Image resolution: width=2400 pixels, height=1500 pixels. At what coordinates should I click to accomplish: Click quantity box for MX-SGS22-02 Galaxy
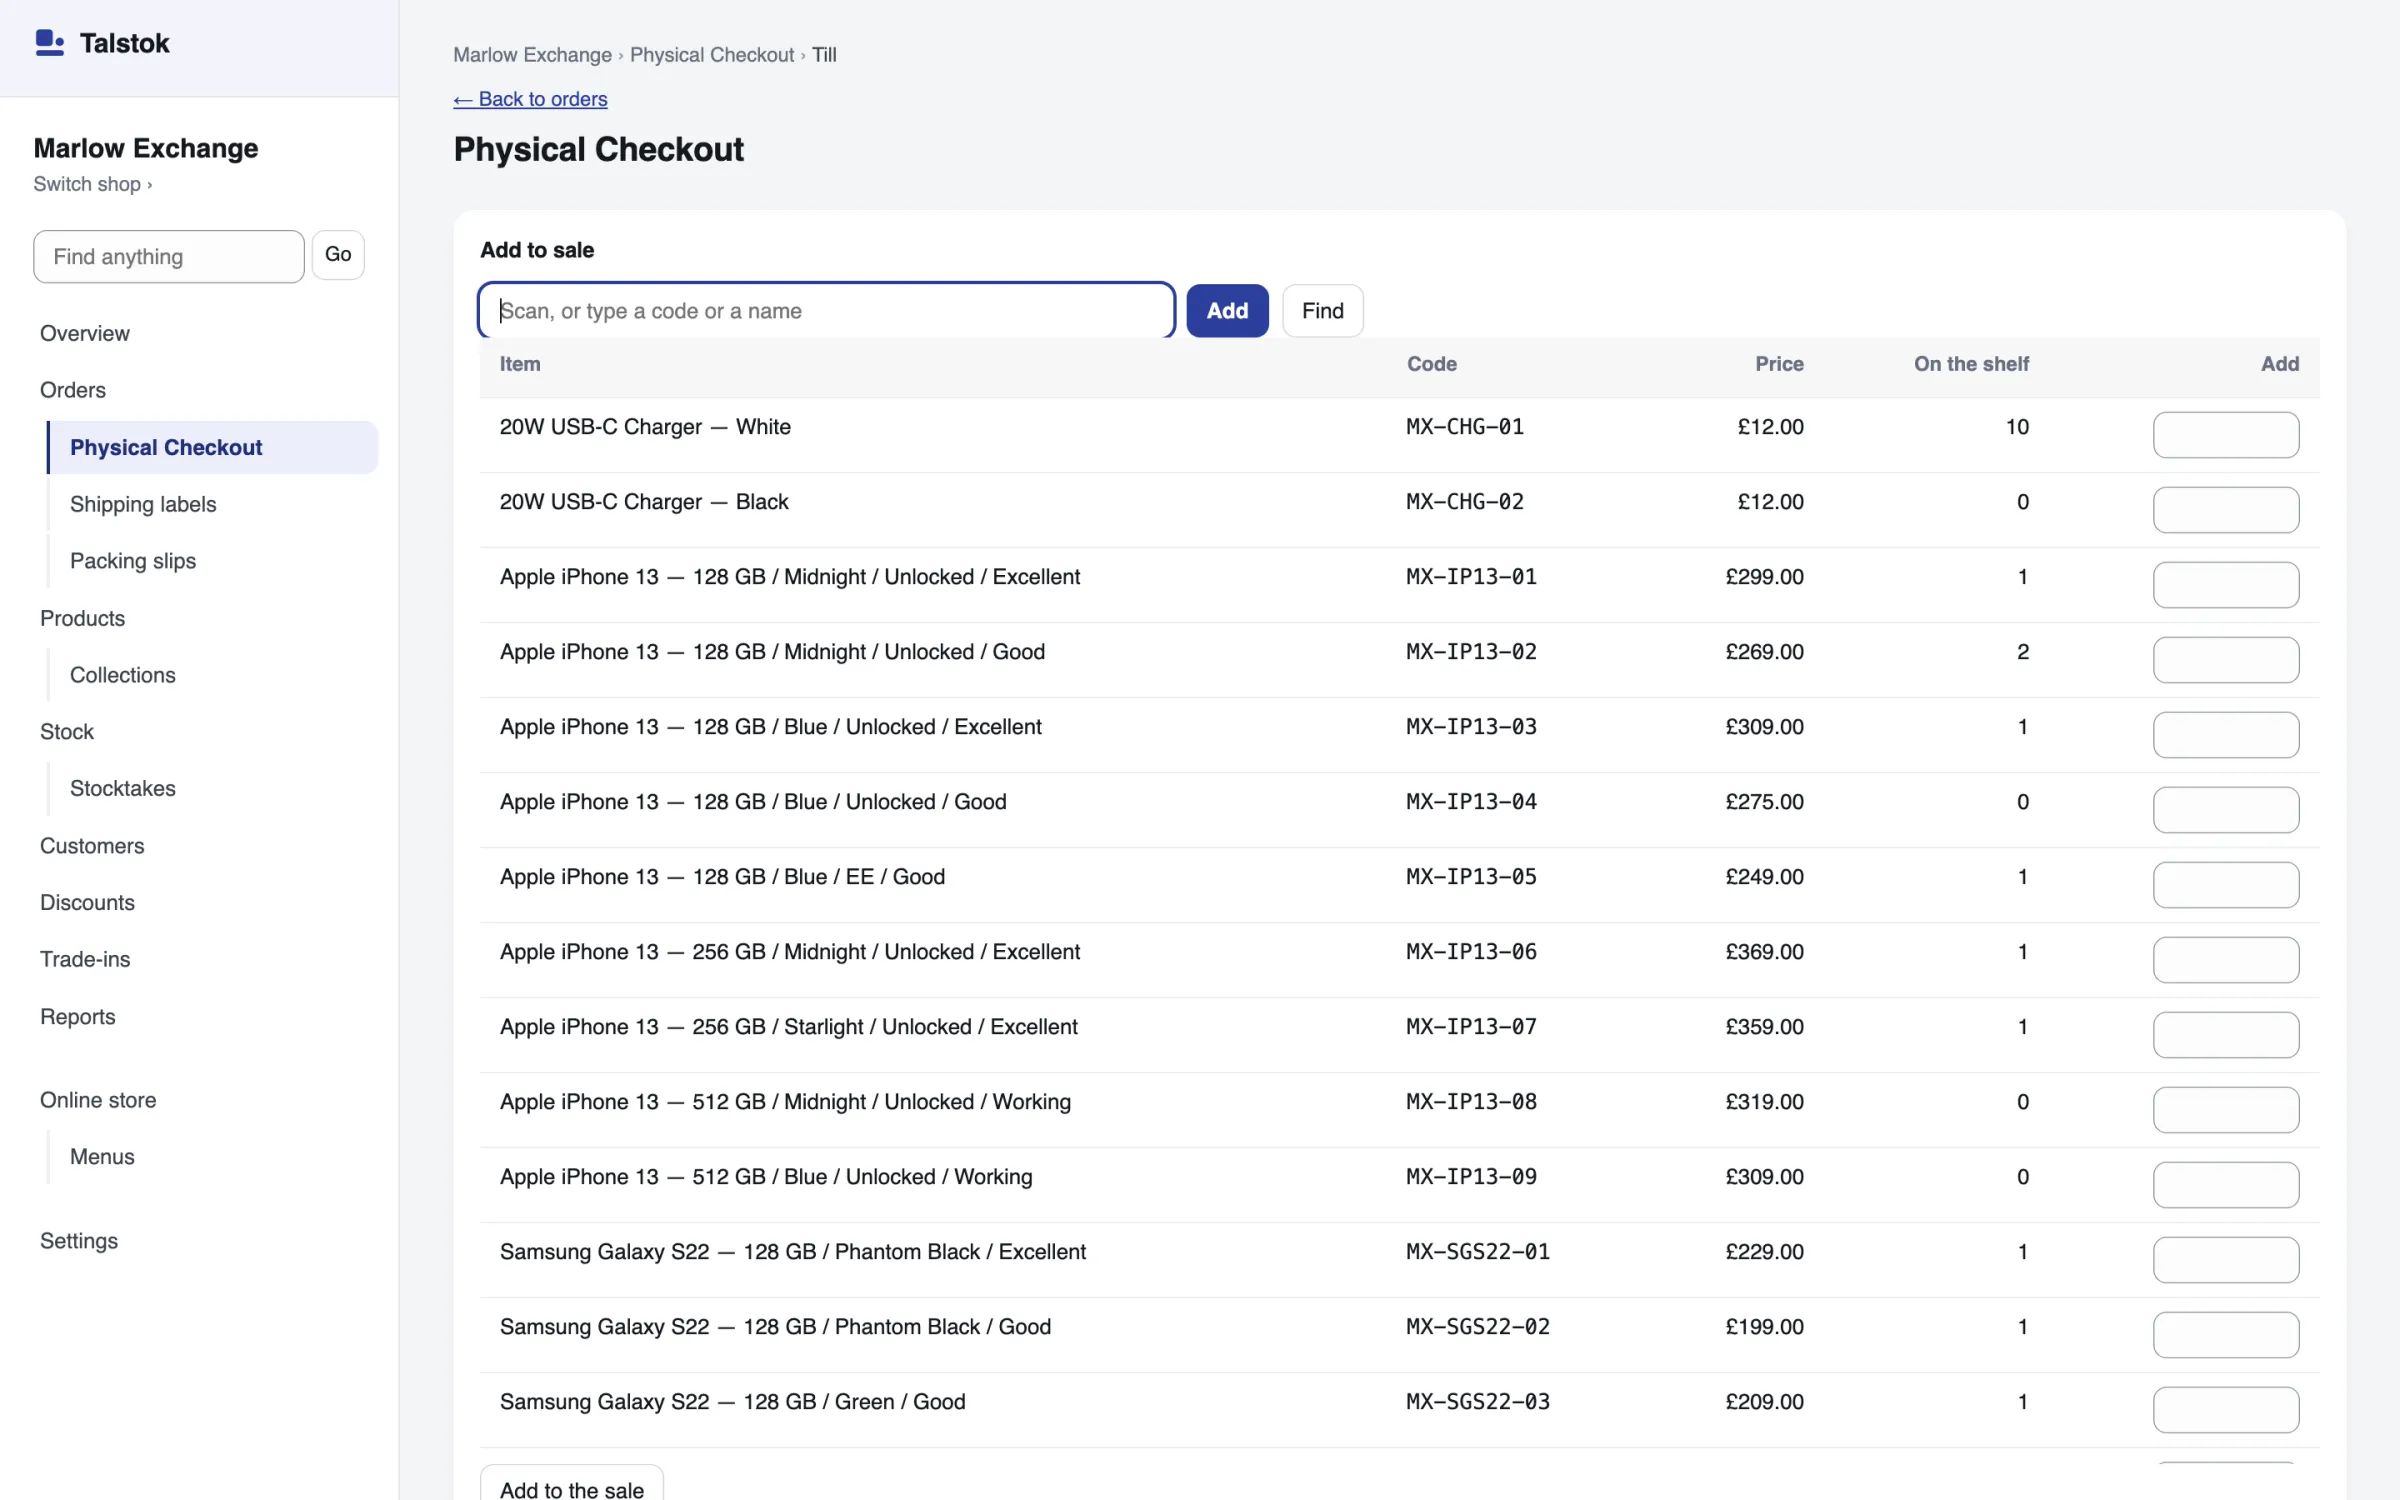pos(2225,1335)
